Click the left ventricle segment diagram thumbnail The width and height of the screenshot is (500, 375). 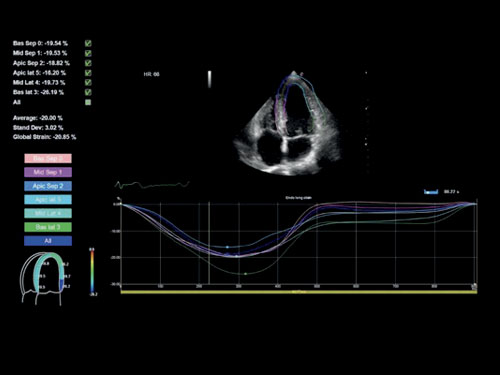pyautogui.click(x=45, y=278)
